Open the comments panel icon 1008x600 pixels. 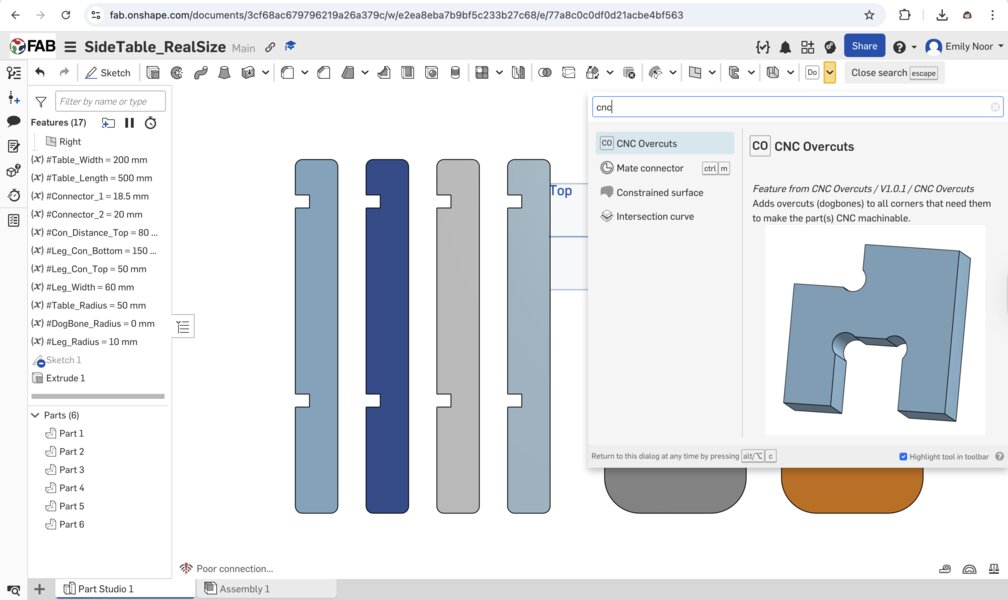point(14,121)
